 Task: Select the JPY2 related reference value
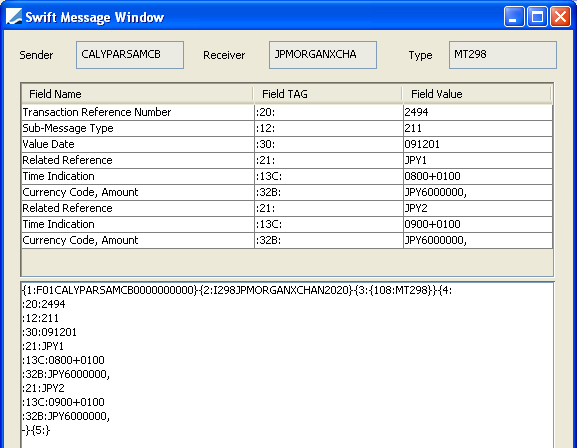click(478, 208)
